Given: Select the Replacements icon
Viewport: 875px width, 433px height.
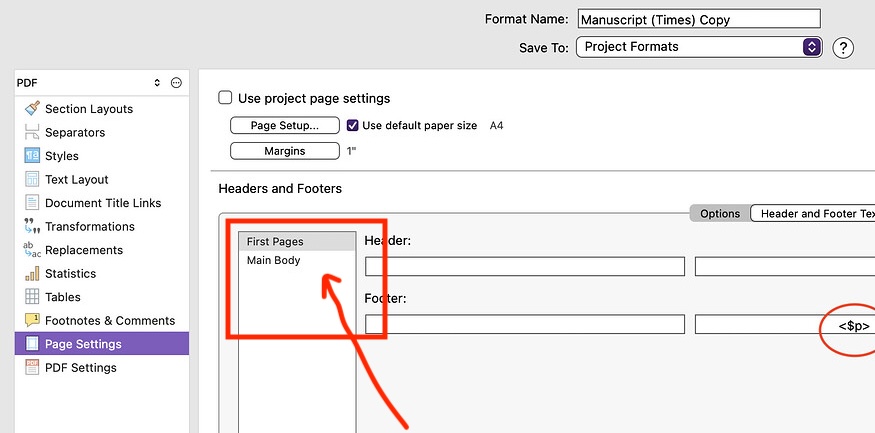Looking at the screenshot, I should [32, 250].
